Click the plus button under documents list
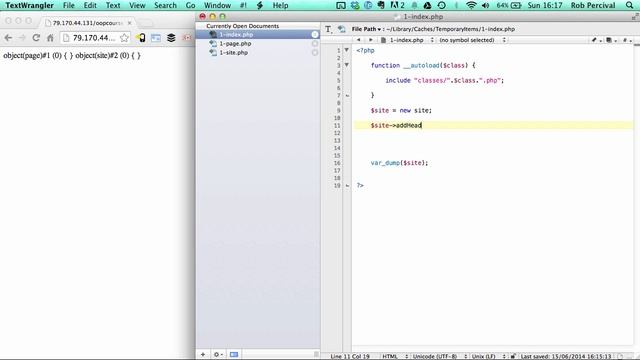Viewport: 640px width, 360px height. (x=203, y=354)
